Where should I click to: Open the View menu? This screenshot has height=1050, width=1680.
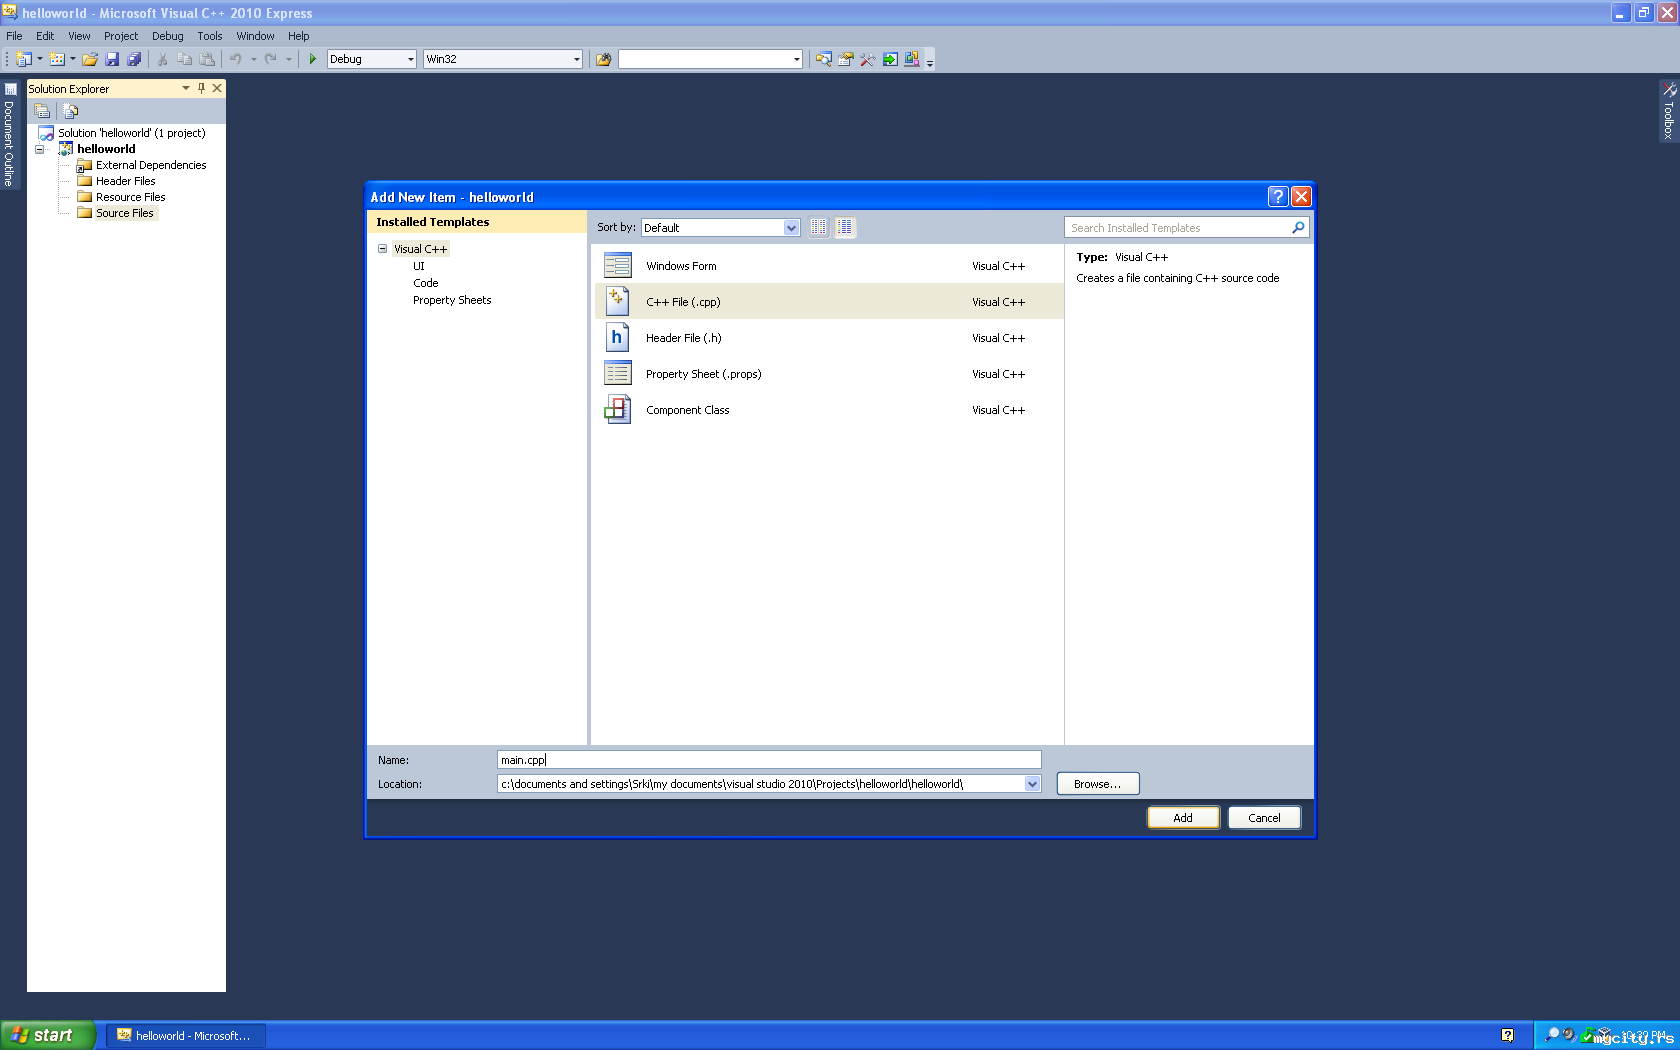coord(79,36)
